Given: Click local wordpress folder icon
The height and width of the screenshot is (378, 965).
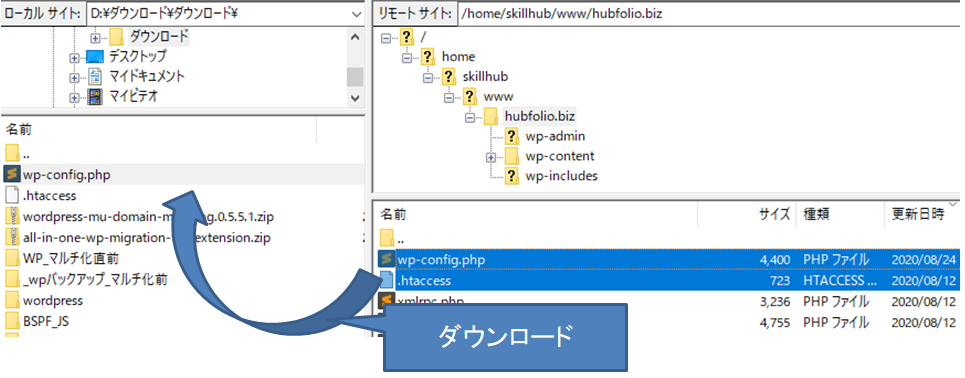Looking at the screenshot, I should [x=12, y=301].
